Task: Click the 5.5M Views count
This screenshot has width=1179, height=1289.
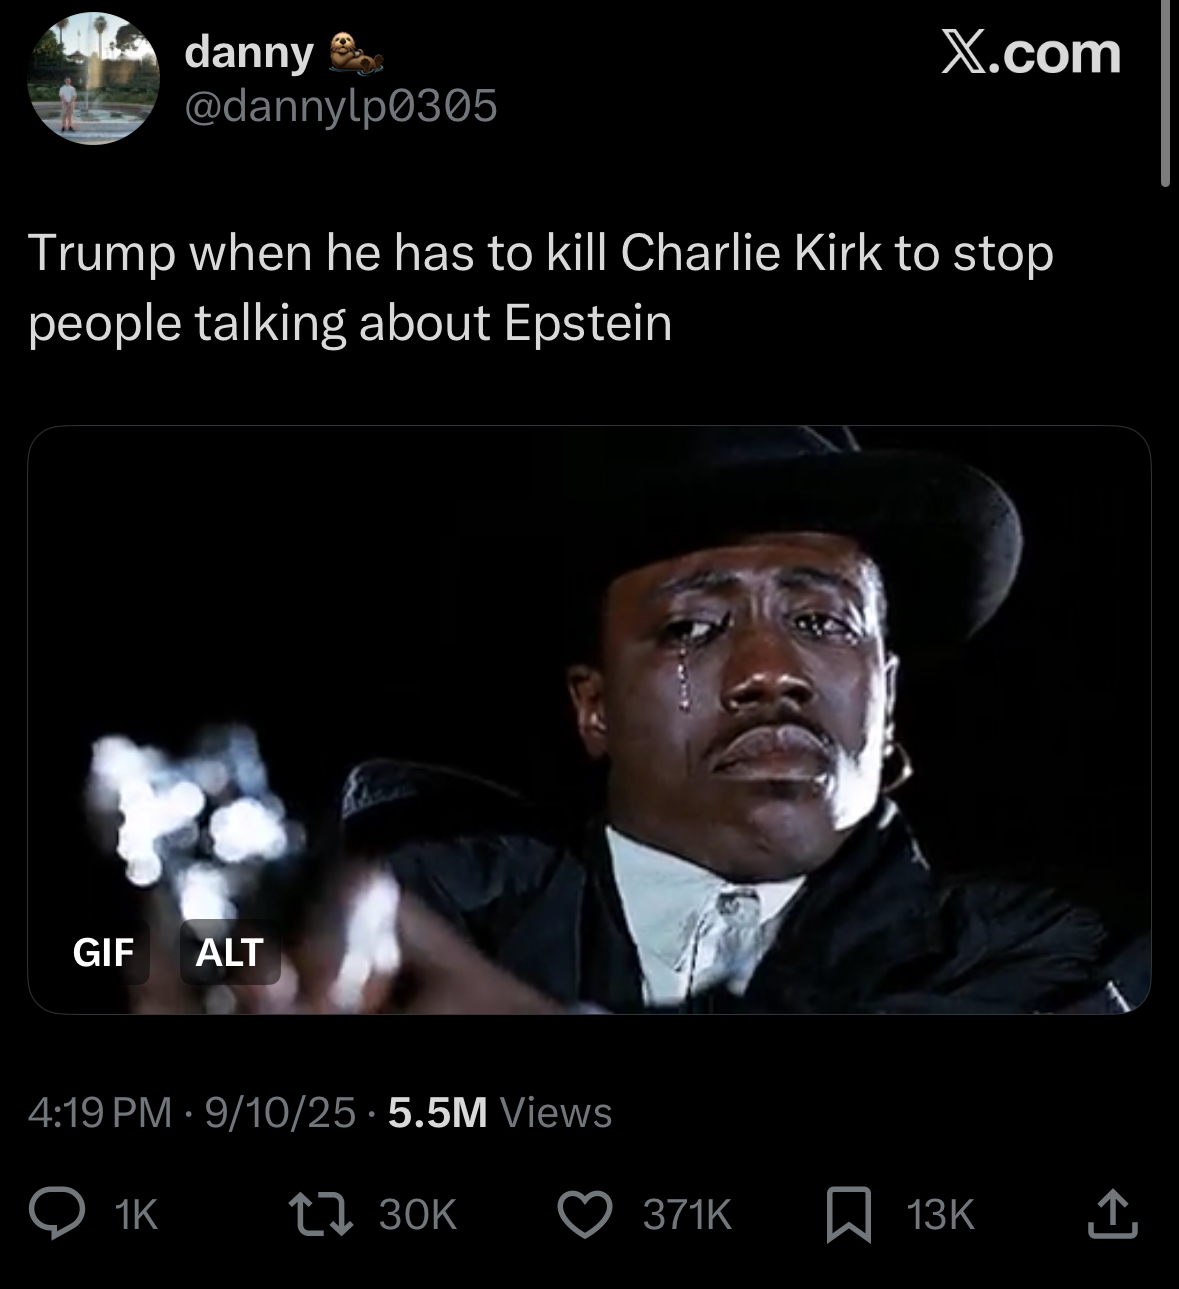Action: [500, 1112]
